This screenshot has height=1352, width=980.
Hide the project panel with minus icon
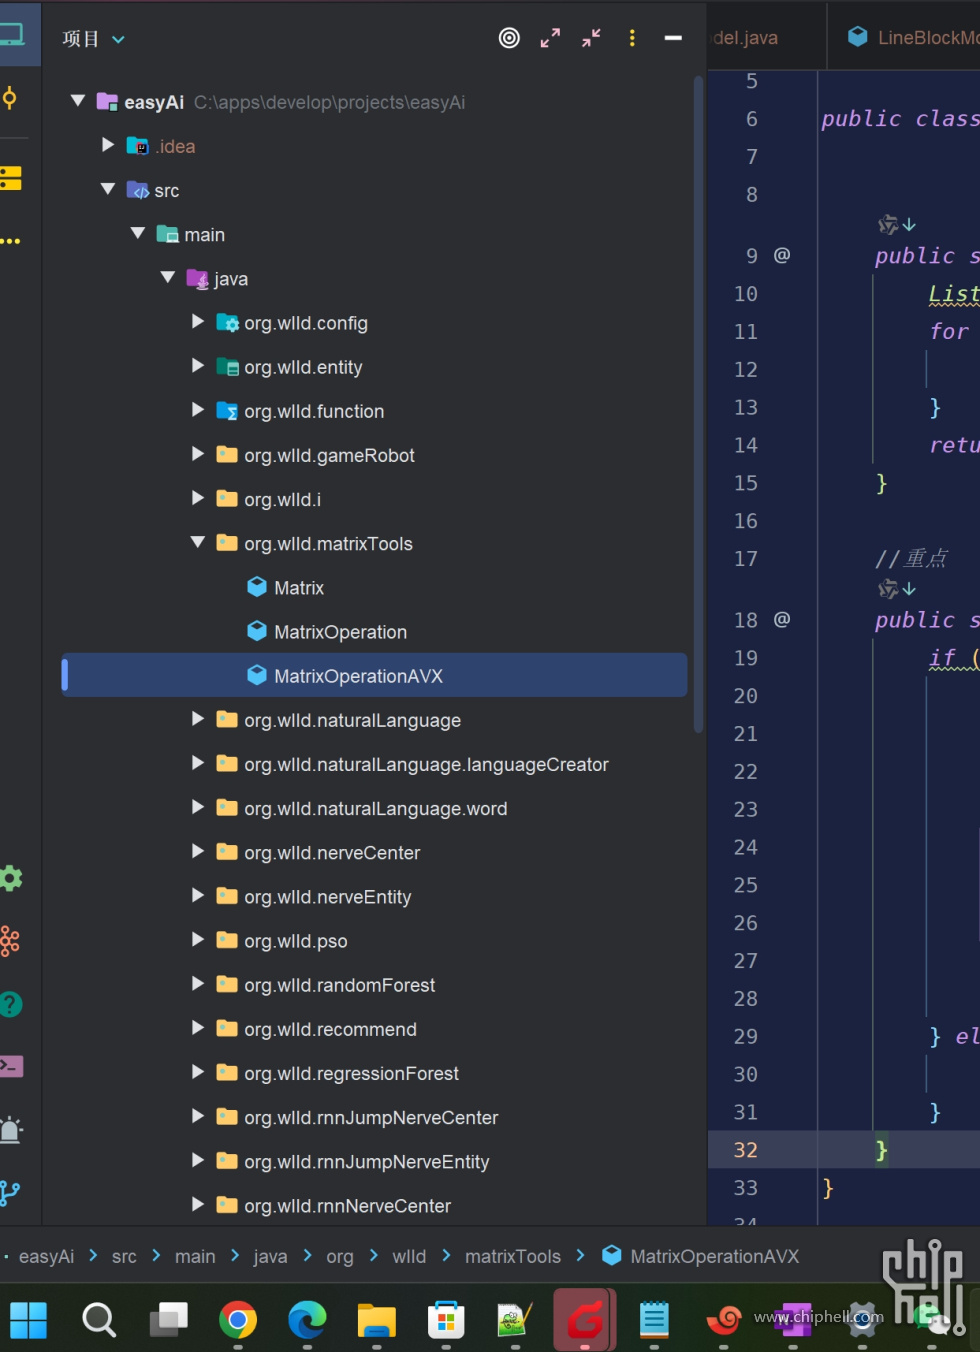point(673,38)
